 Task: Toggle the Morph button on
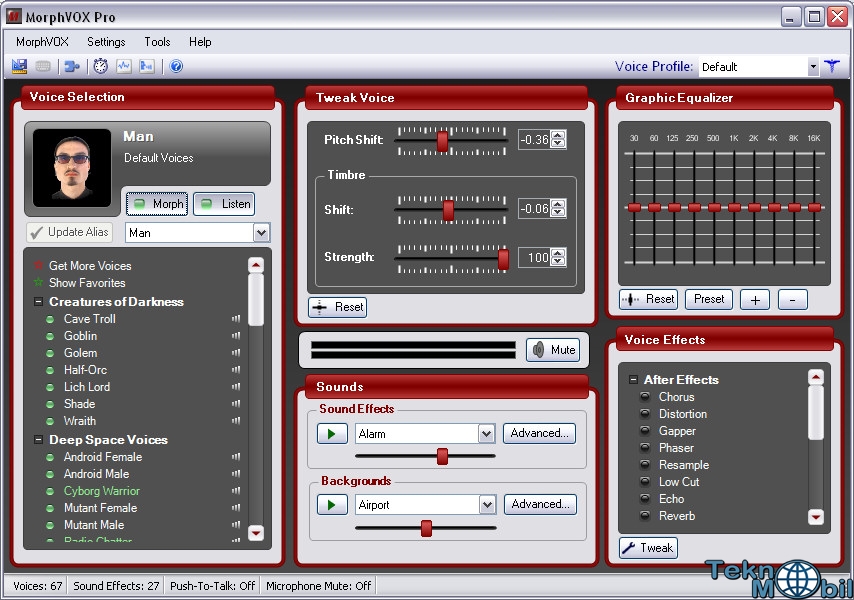157,204
